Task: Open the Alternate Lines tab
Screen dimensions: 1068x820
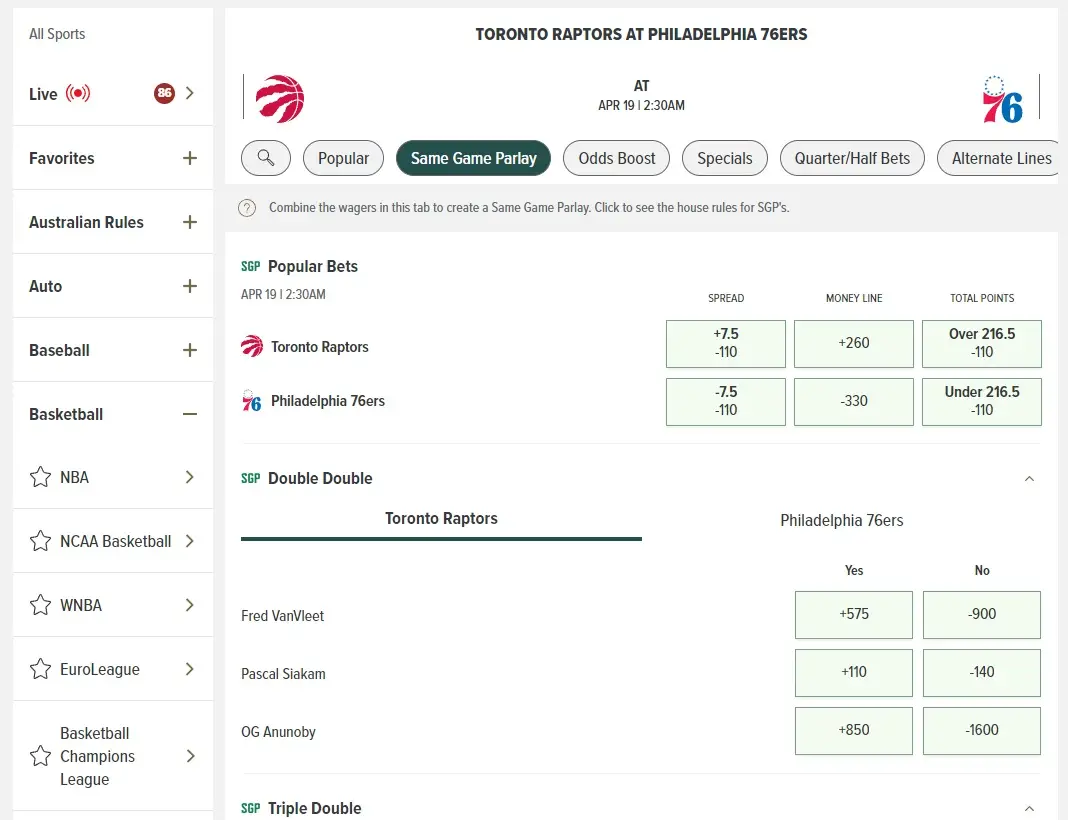Action: (x=998, y=158)
